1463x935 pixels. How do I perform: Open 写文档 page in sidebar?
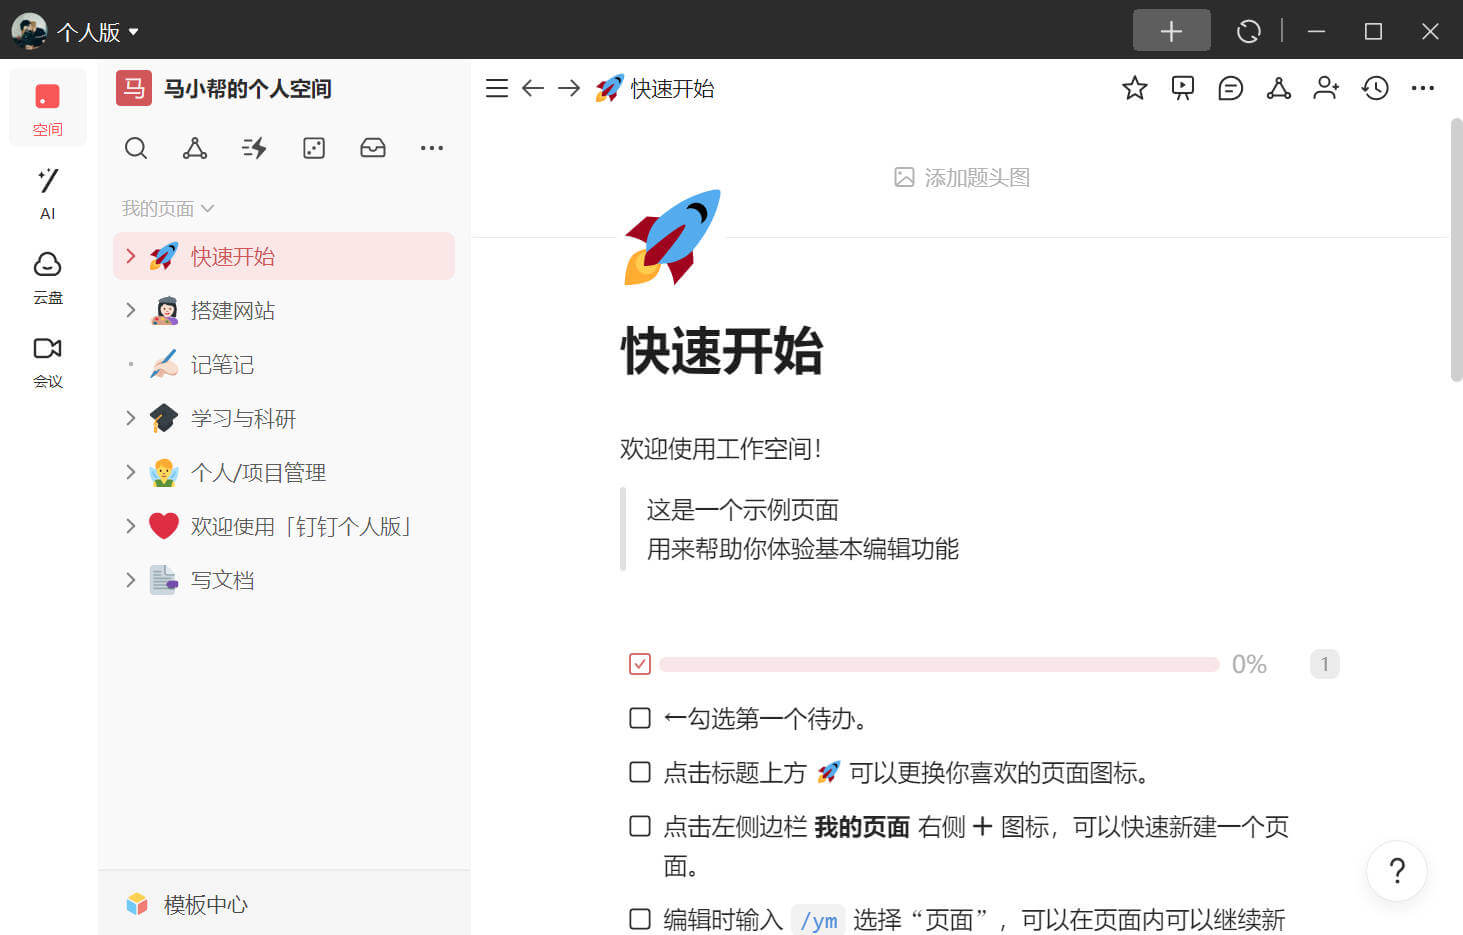pos(284,580)
